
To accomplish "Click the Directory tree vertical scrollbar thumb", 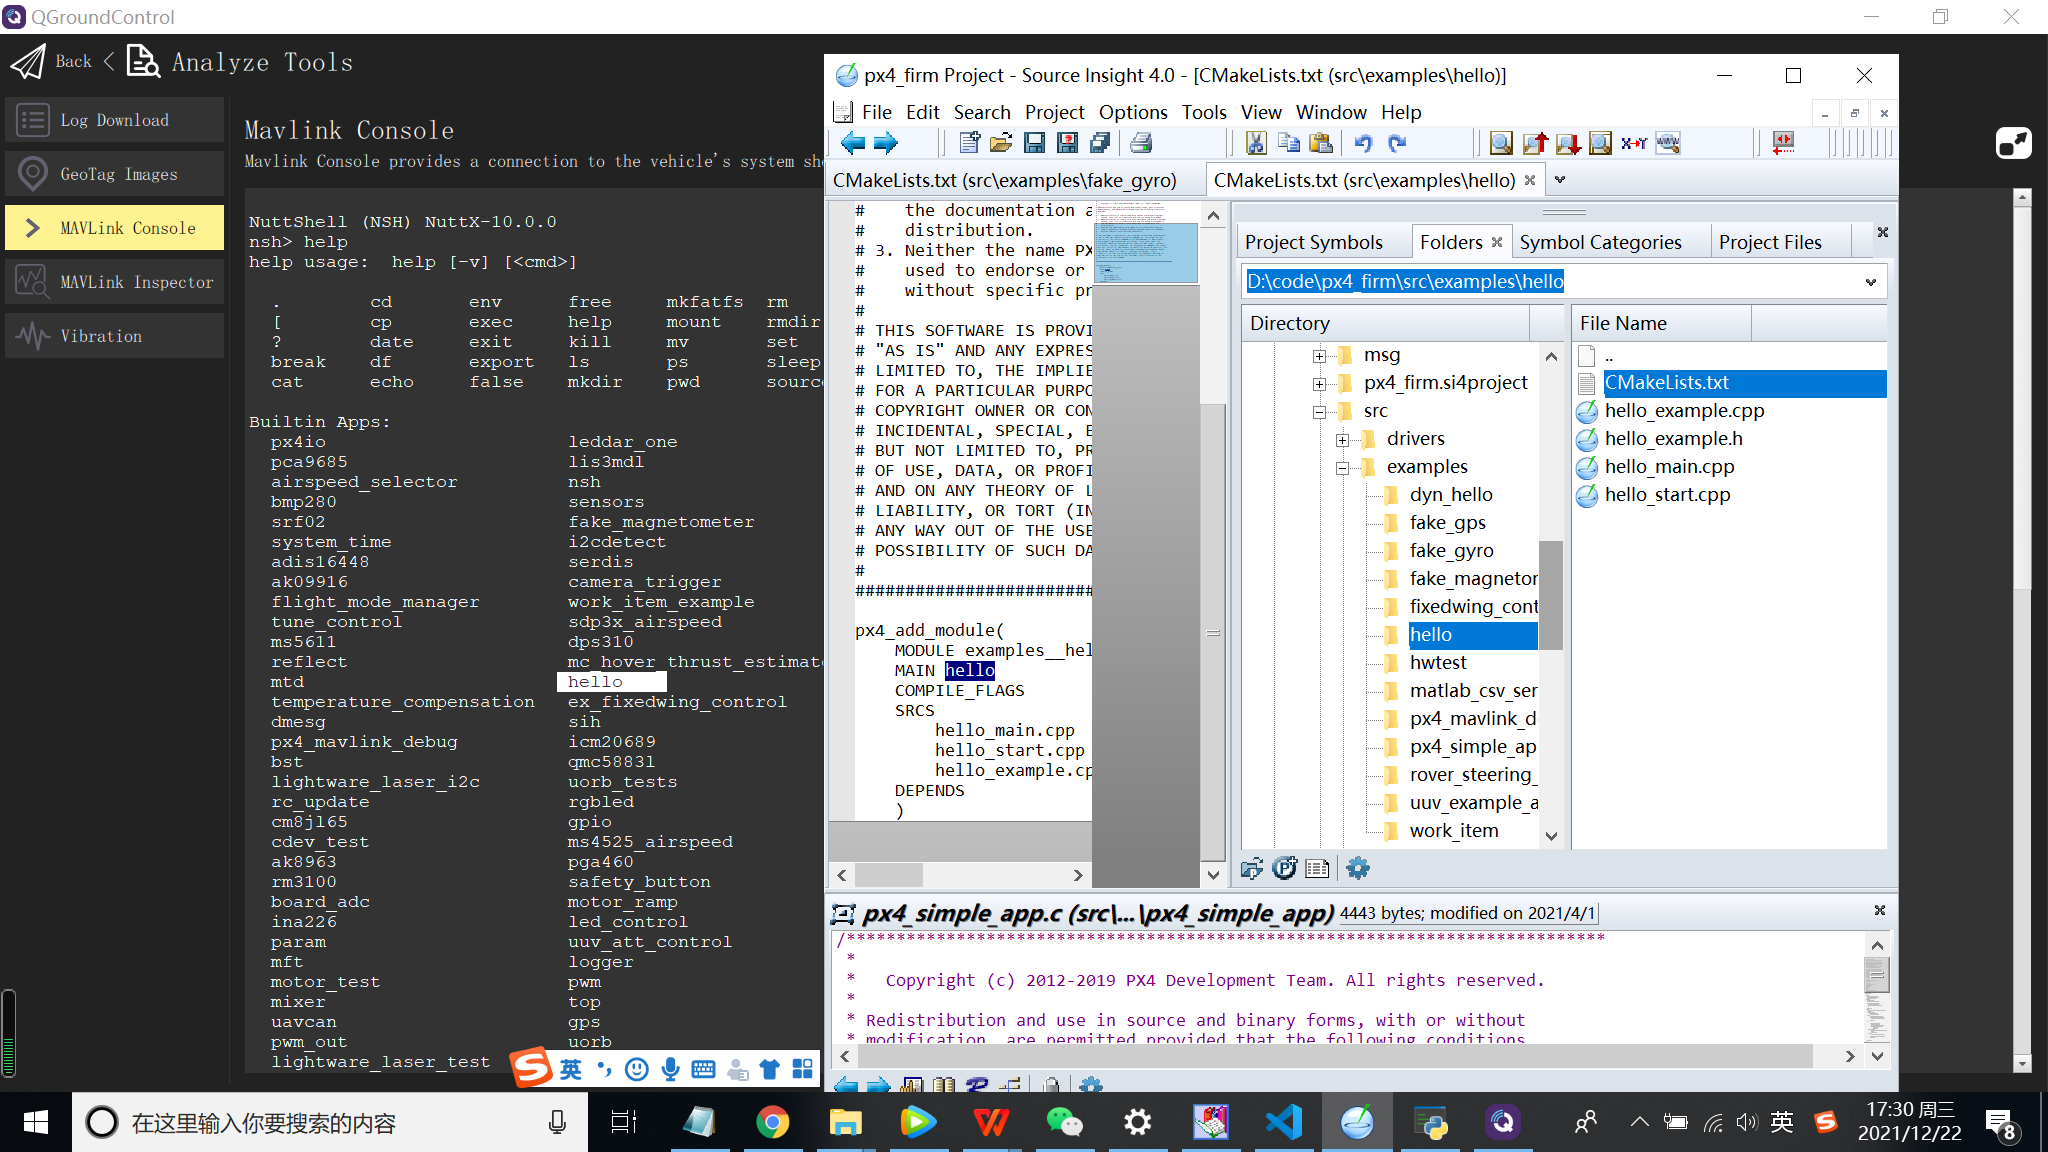I will 1550,595.
